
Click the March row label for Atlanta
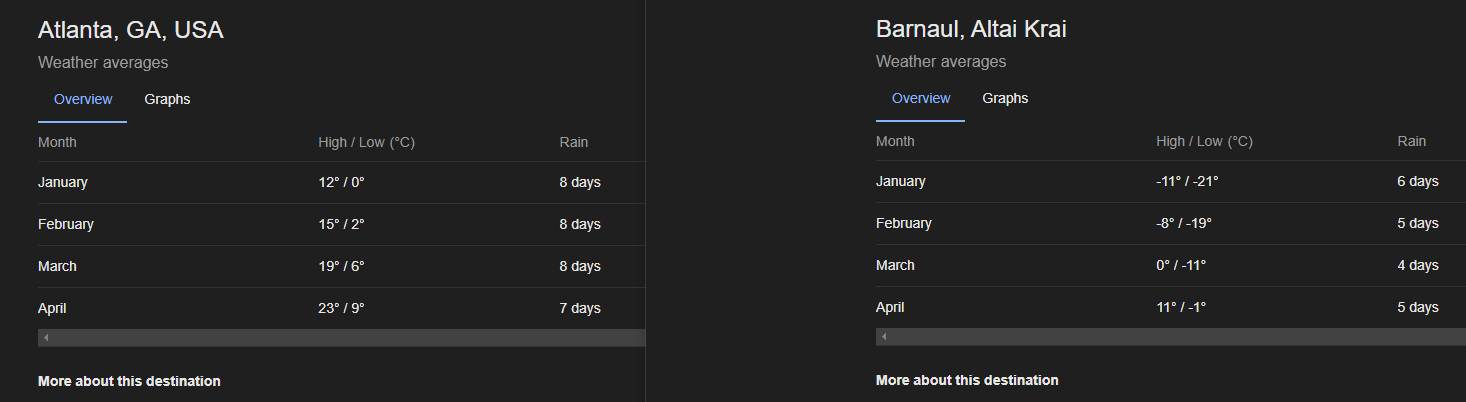[57, 266]
